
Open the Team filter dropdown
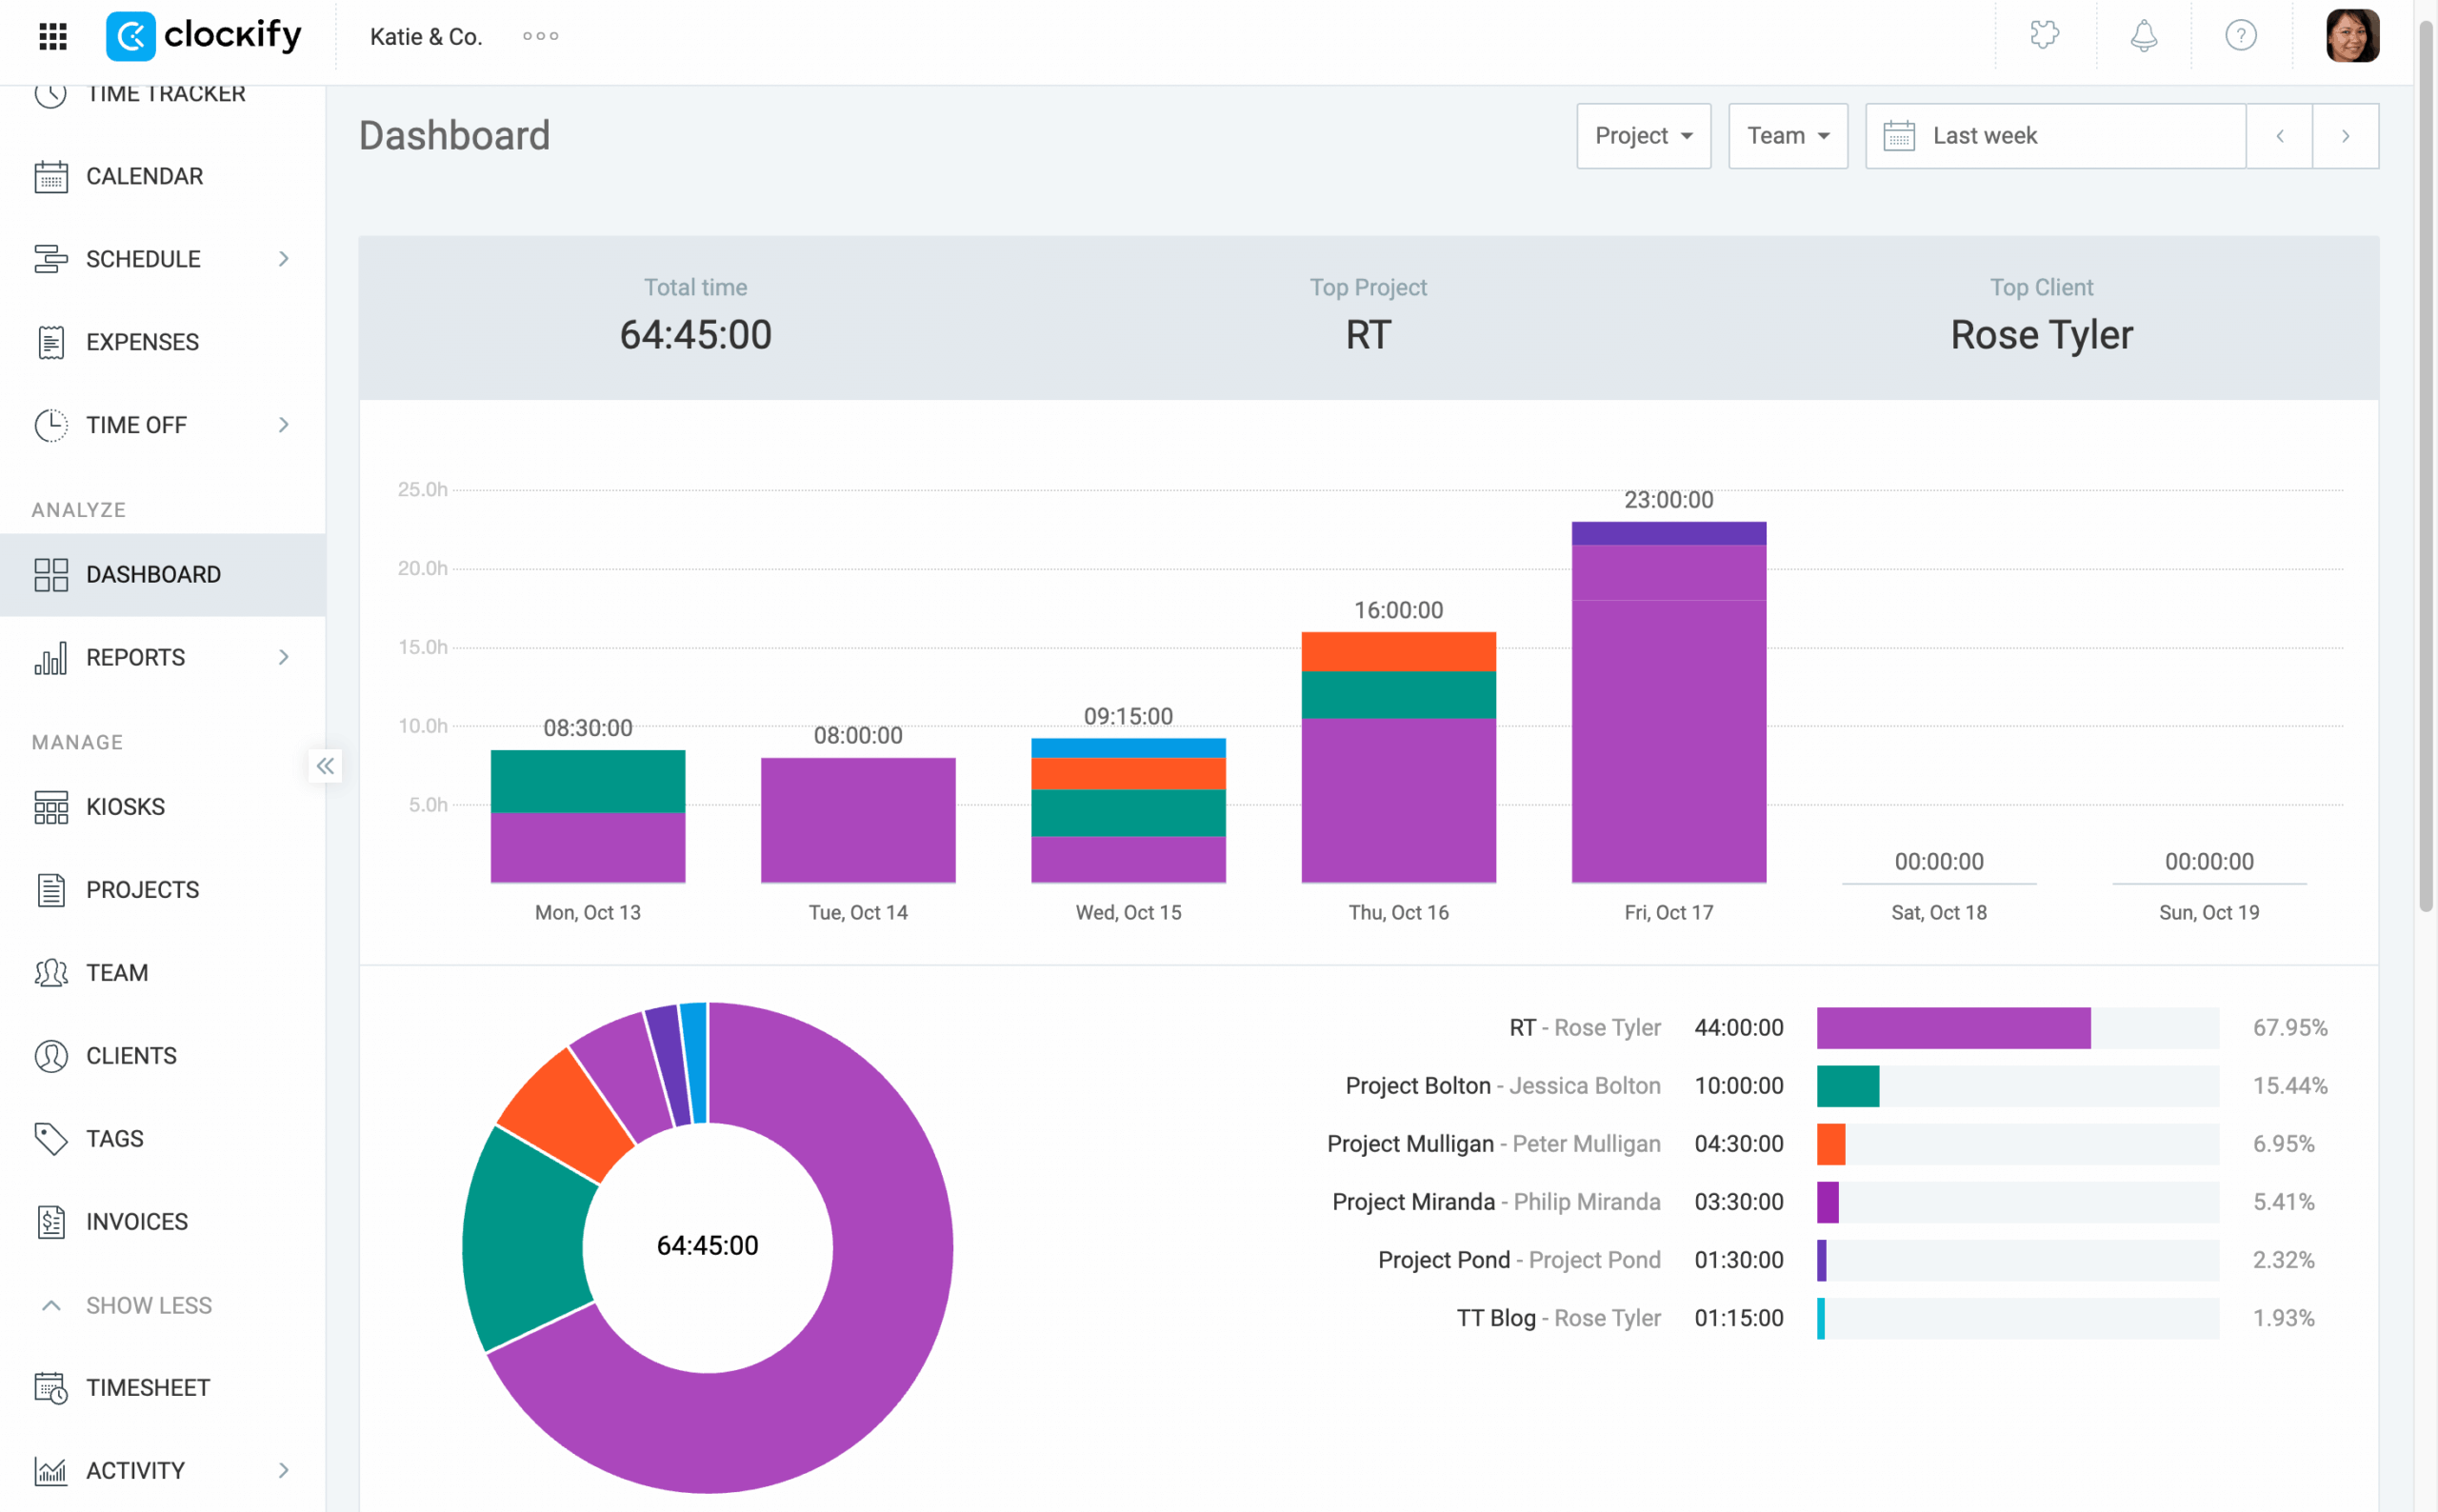[1787, 135]
